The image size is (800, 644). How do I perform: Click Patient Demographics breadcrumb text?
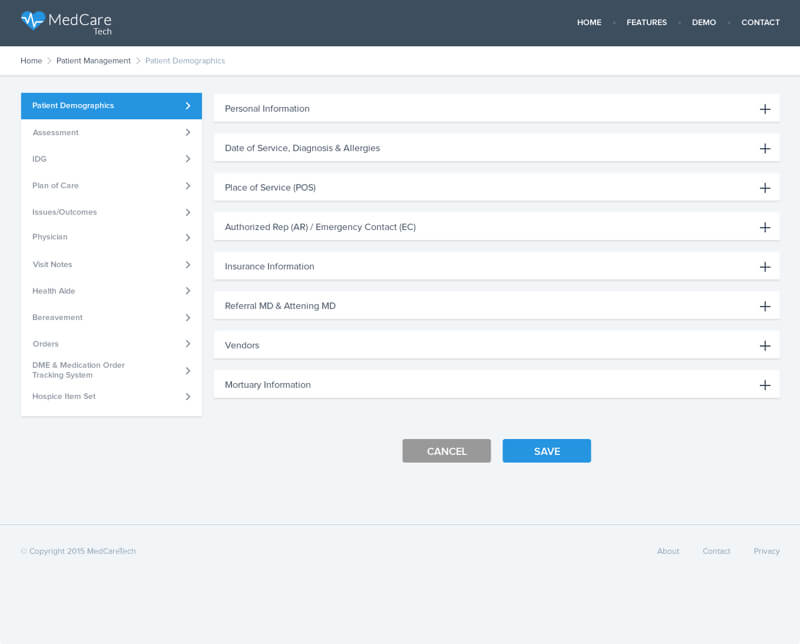pos(185,61)
